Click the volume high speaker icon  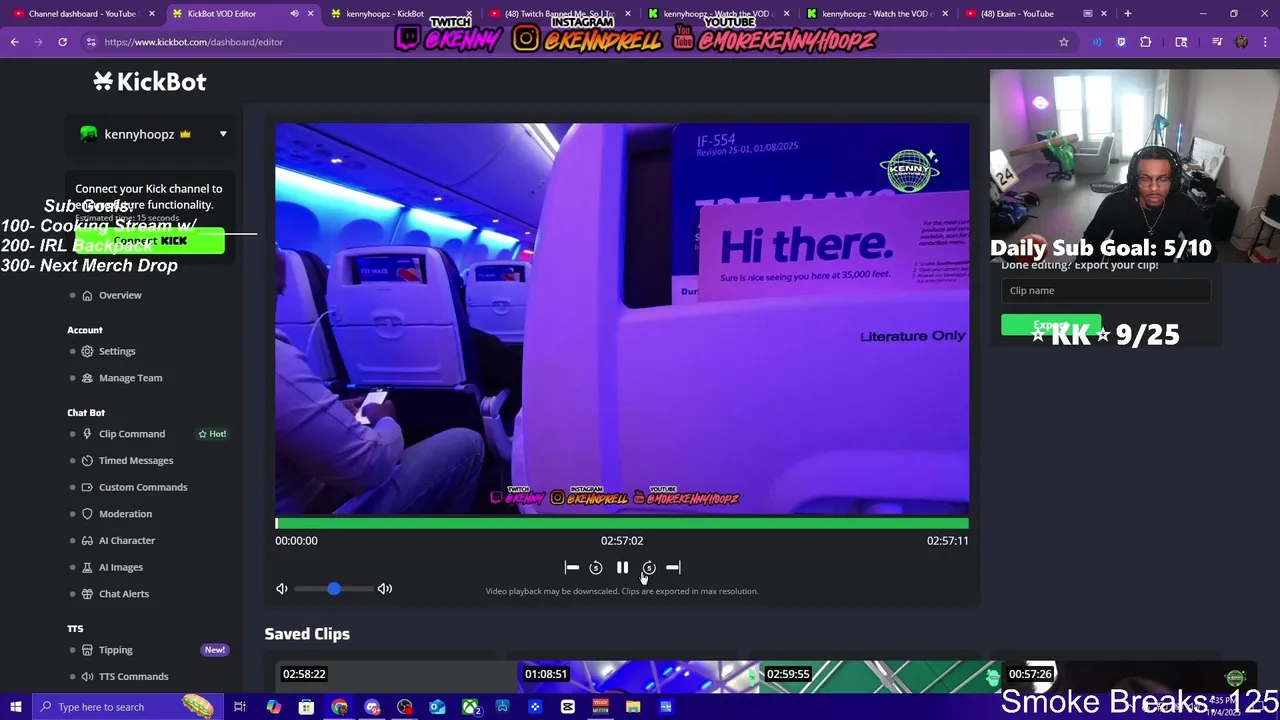pos(385,588)
